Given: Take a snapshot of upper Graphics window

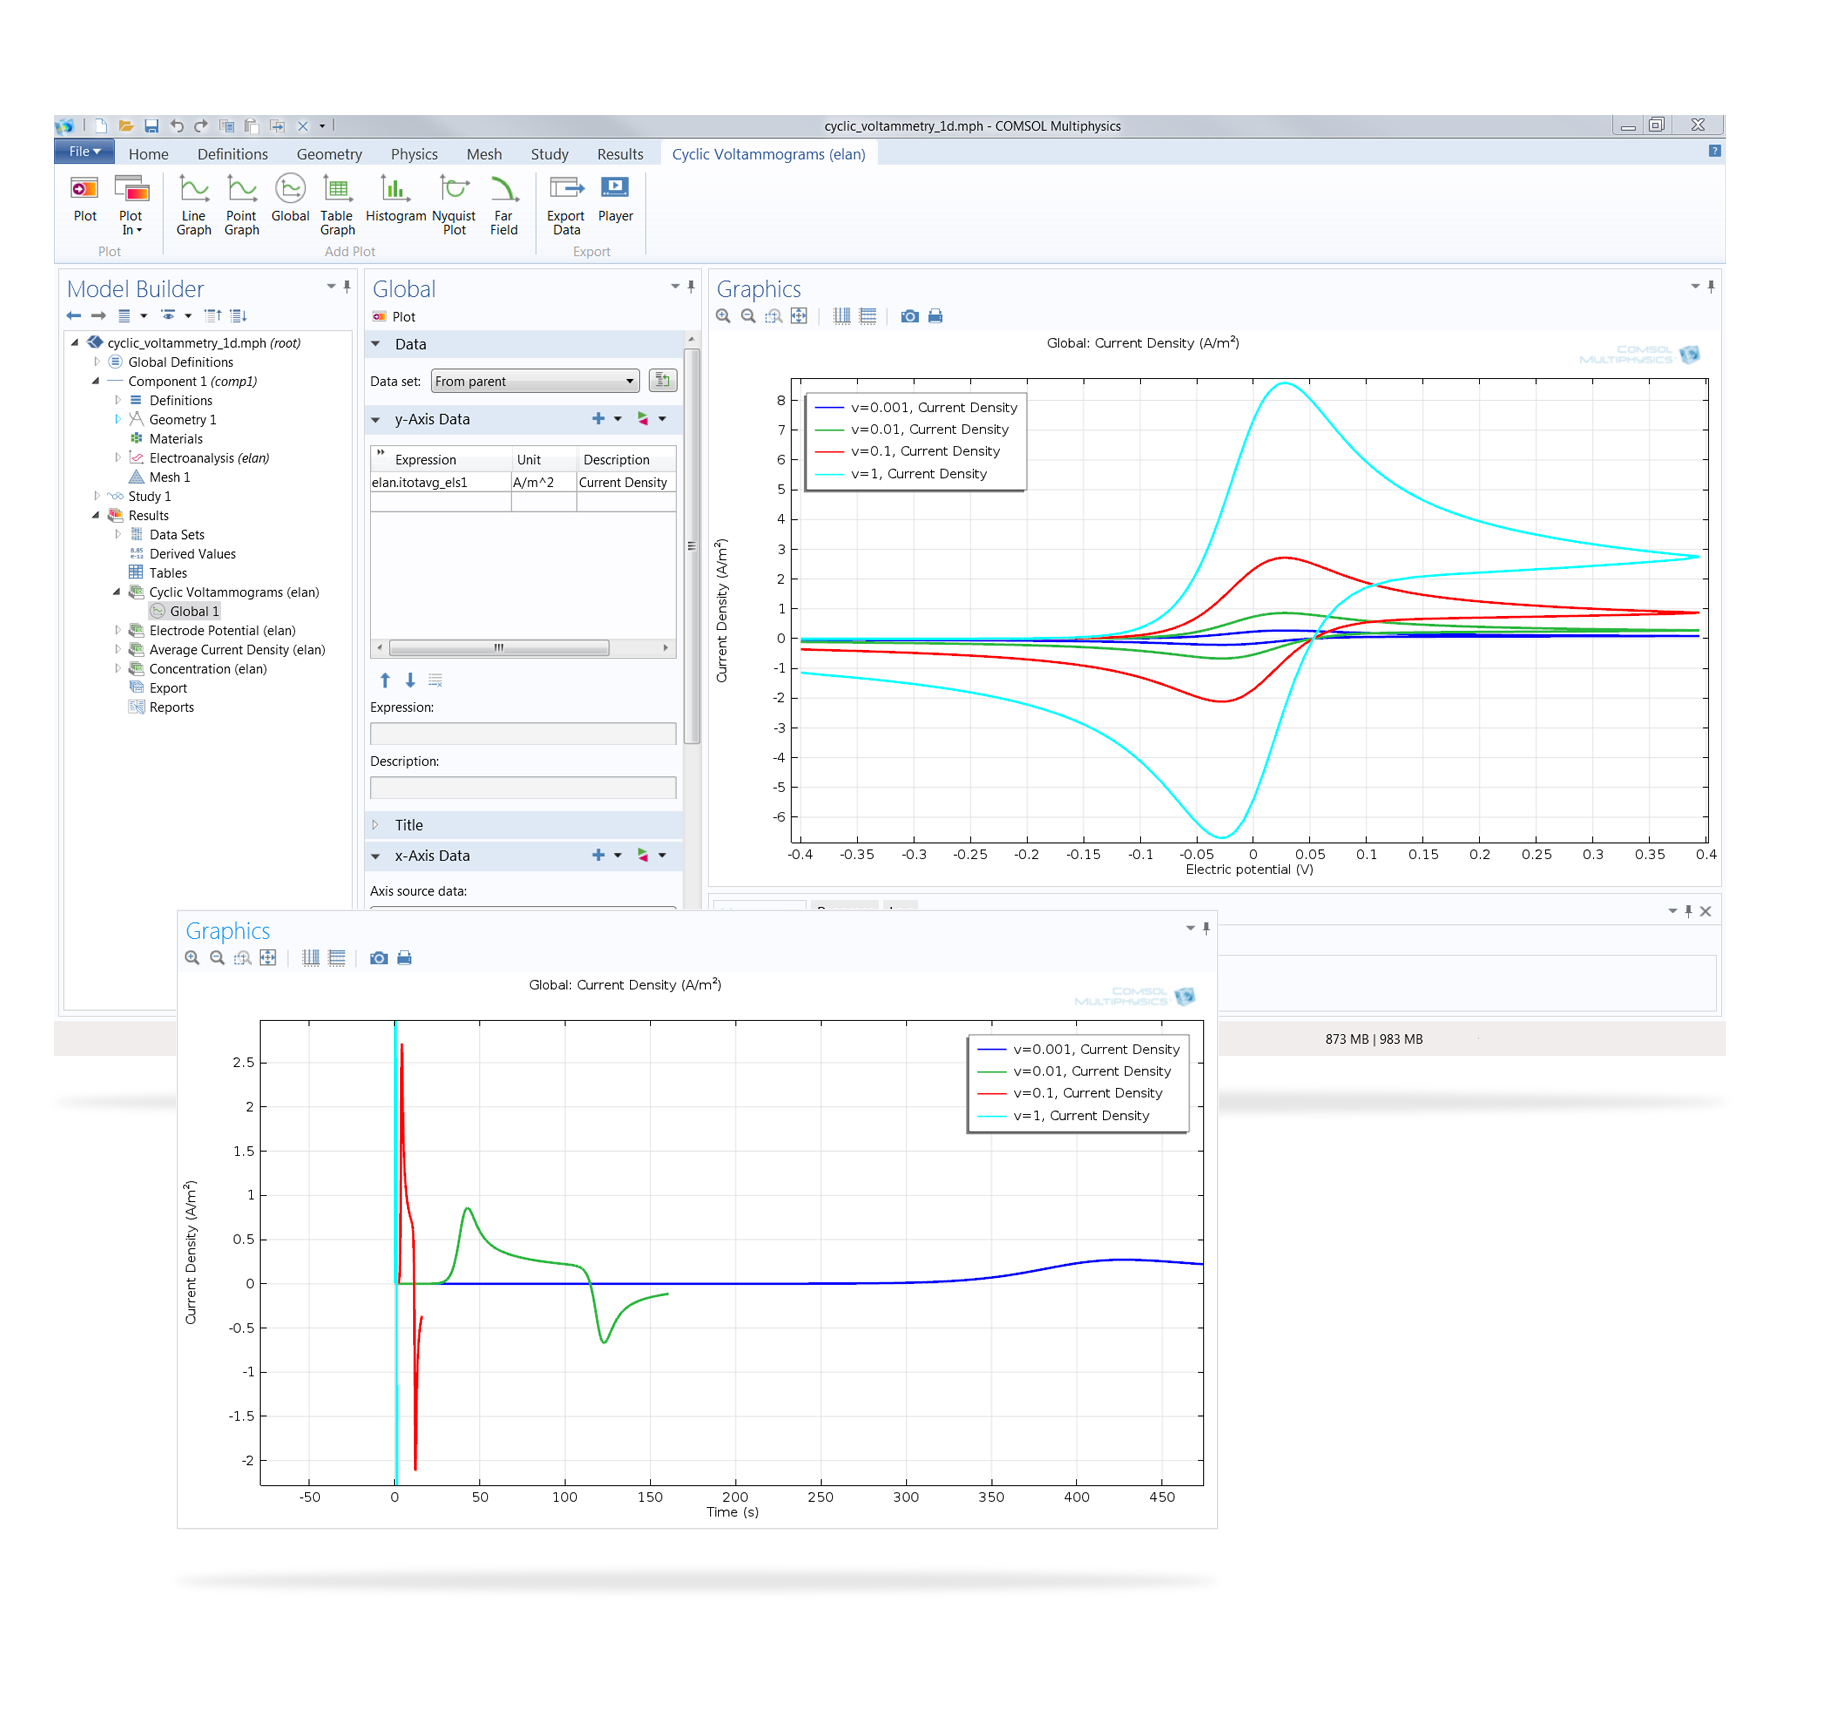Looking at the screenshot, I should pos(909,316).
